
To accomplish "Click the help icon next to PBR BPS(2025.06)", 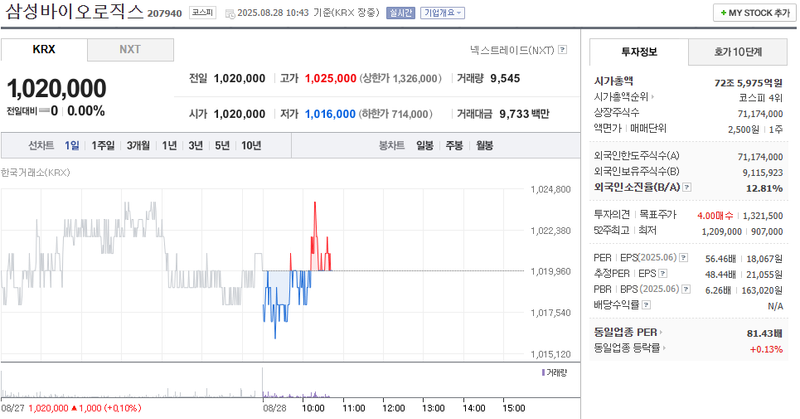I will [686, 289].
